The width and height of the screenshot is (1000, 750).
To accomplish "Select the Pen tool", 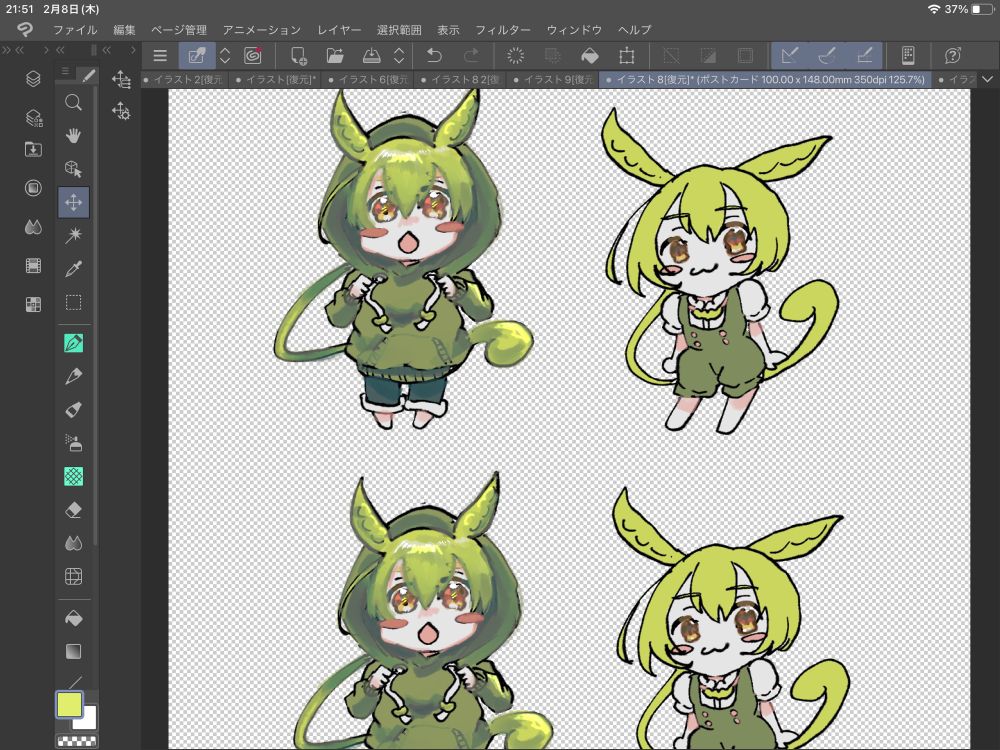I will 73,343.
